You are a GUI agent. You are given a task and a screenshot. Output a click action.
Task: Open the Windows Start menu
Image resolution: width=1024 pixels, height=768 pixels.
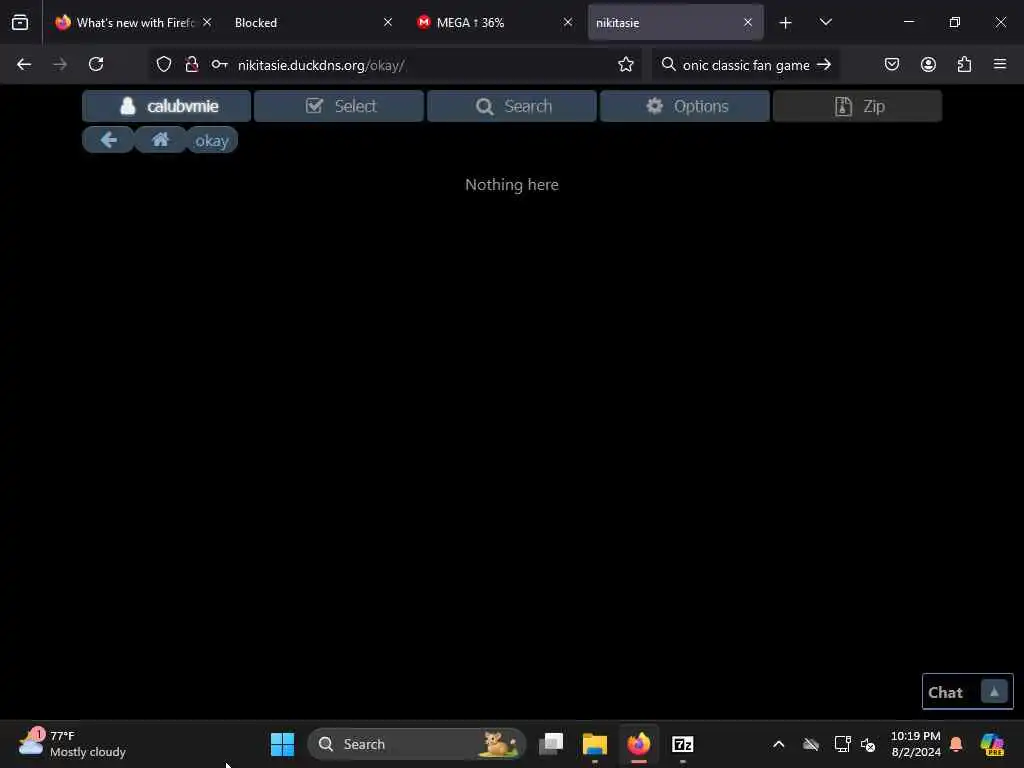pyautogui.click(x=283, y=744)
